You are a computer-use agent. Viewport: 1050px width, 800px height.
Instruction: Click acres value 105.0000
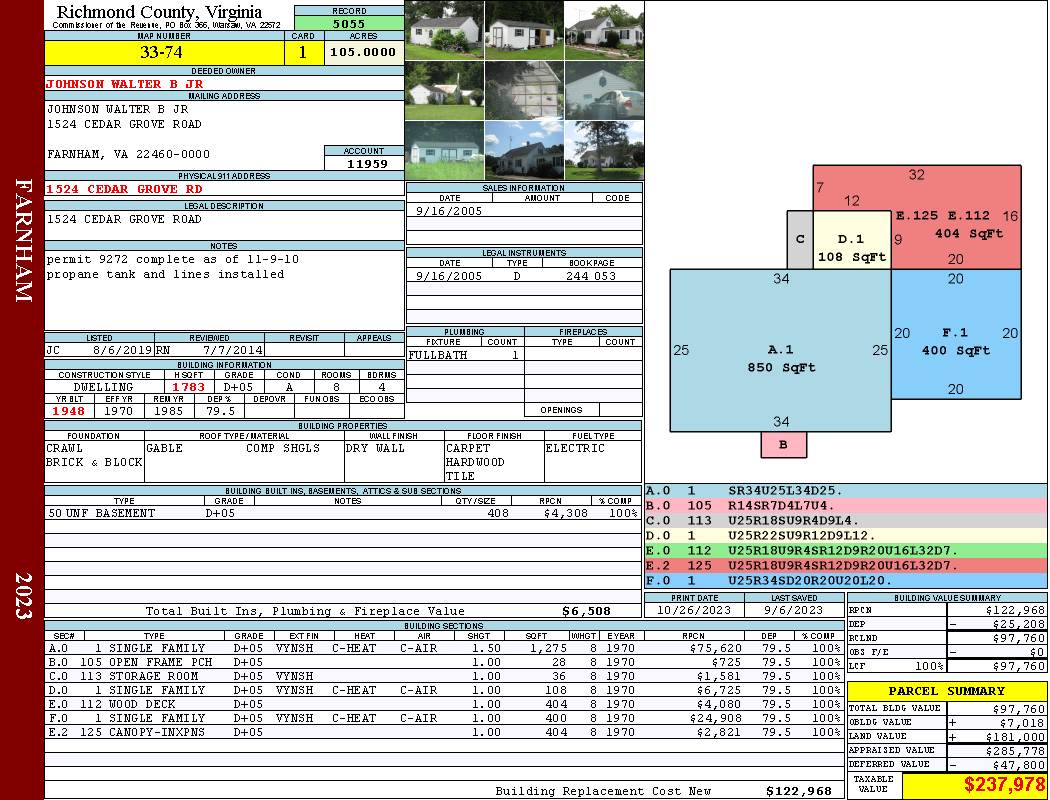364,52
